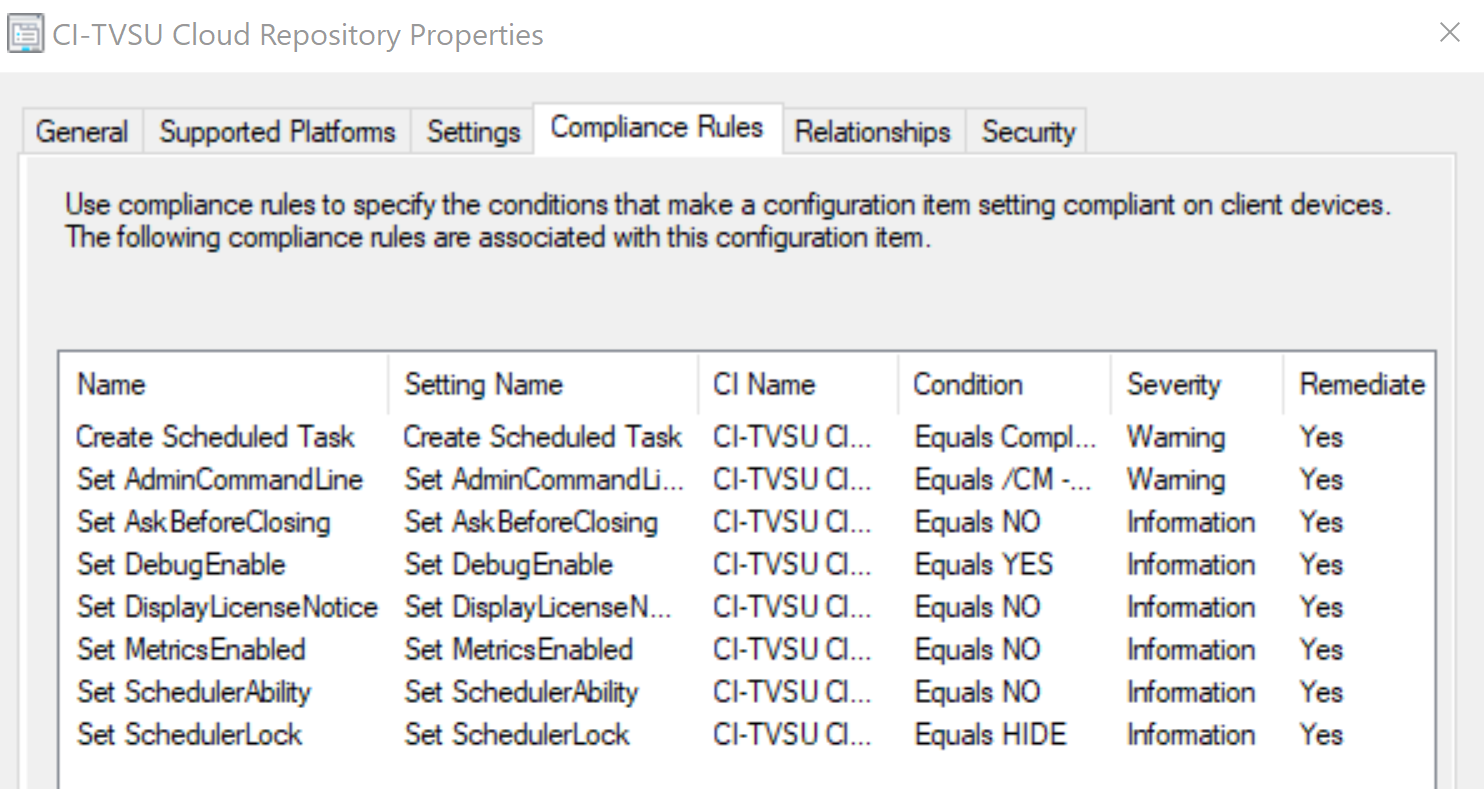This screenshot has height=789, width=1484.
Task: Switch to Supported Platforms tab
Action: click(277, 132)
